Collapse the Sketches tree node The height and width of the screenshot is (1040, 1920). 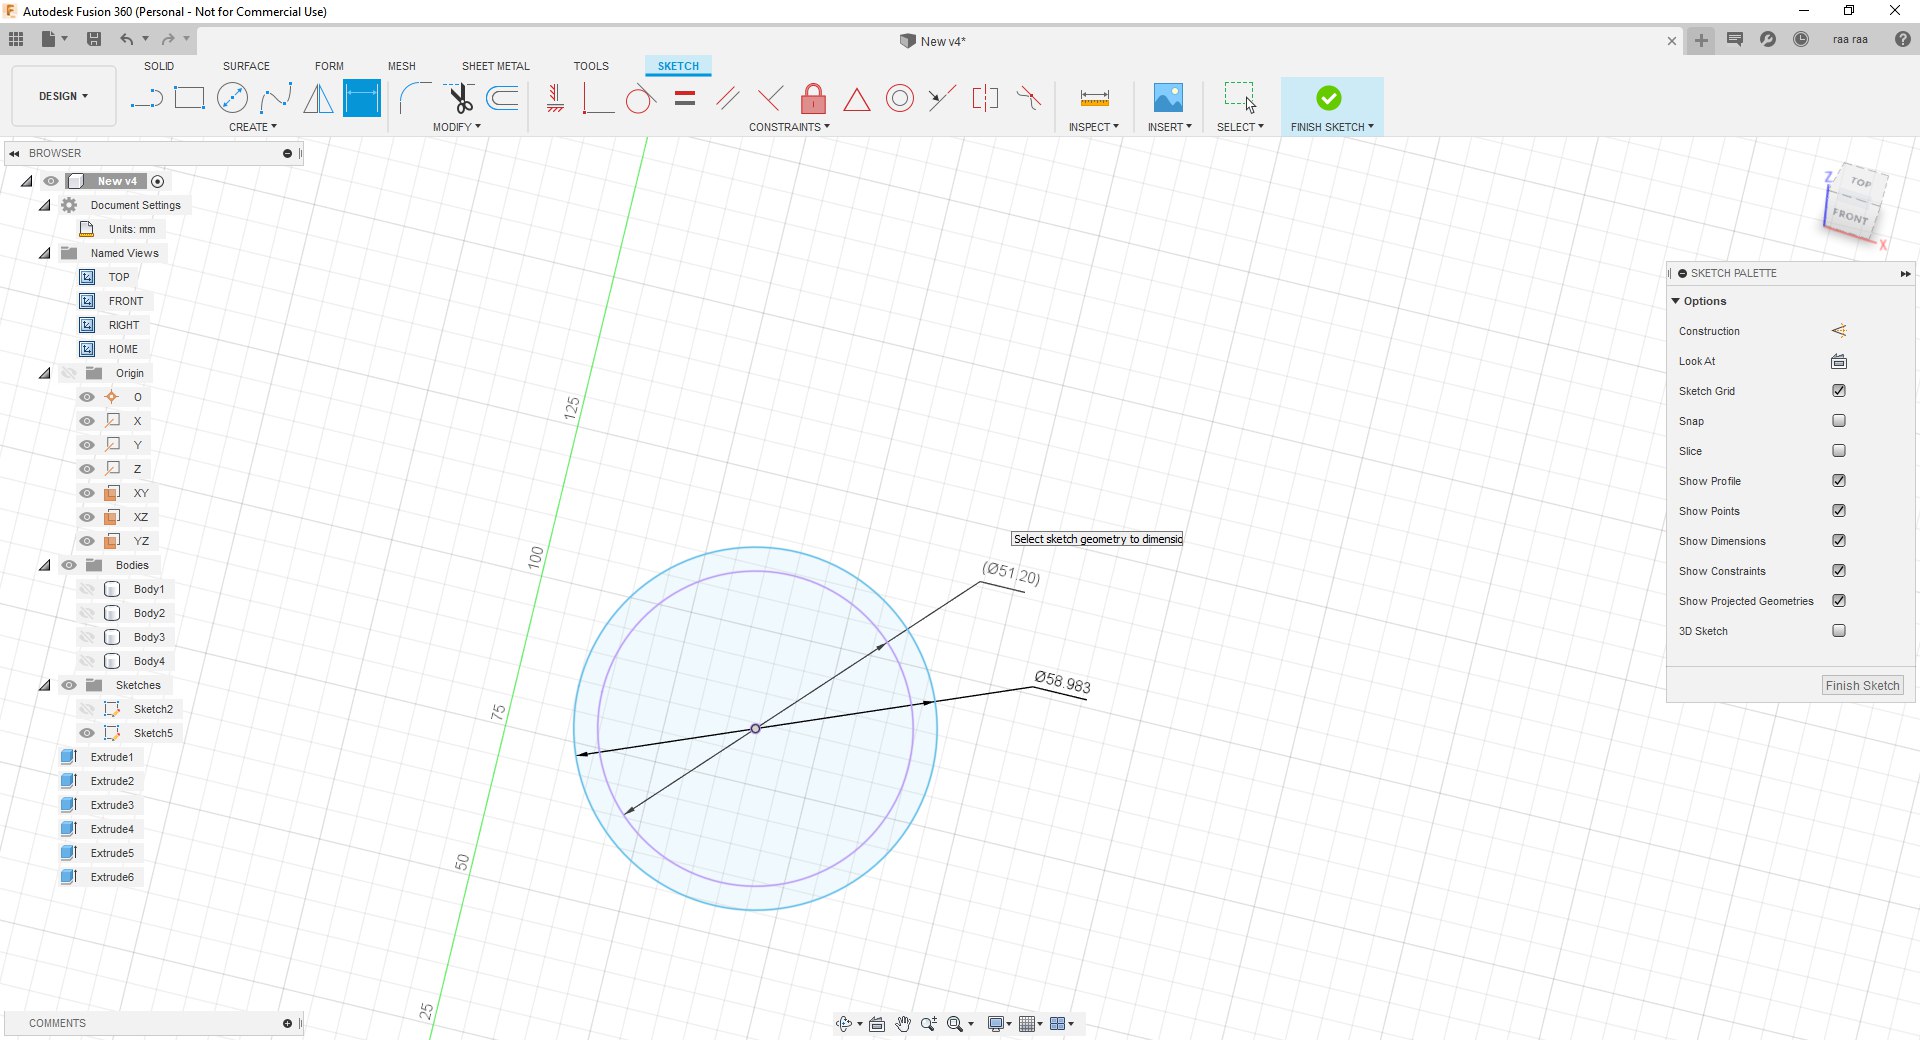coord(45,685)
